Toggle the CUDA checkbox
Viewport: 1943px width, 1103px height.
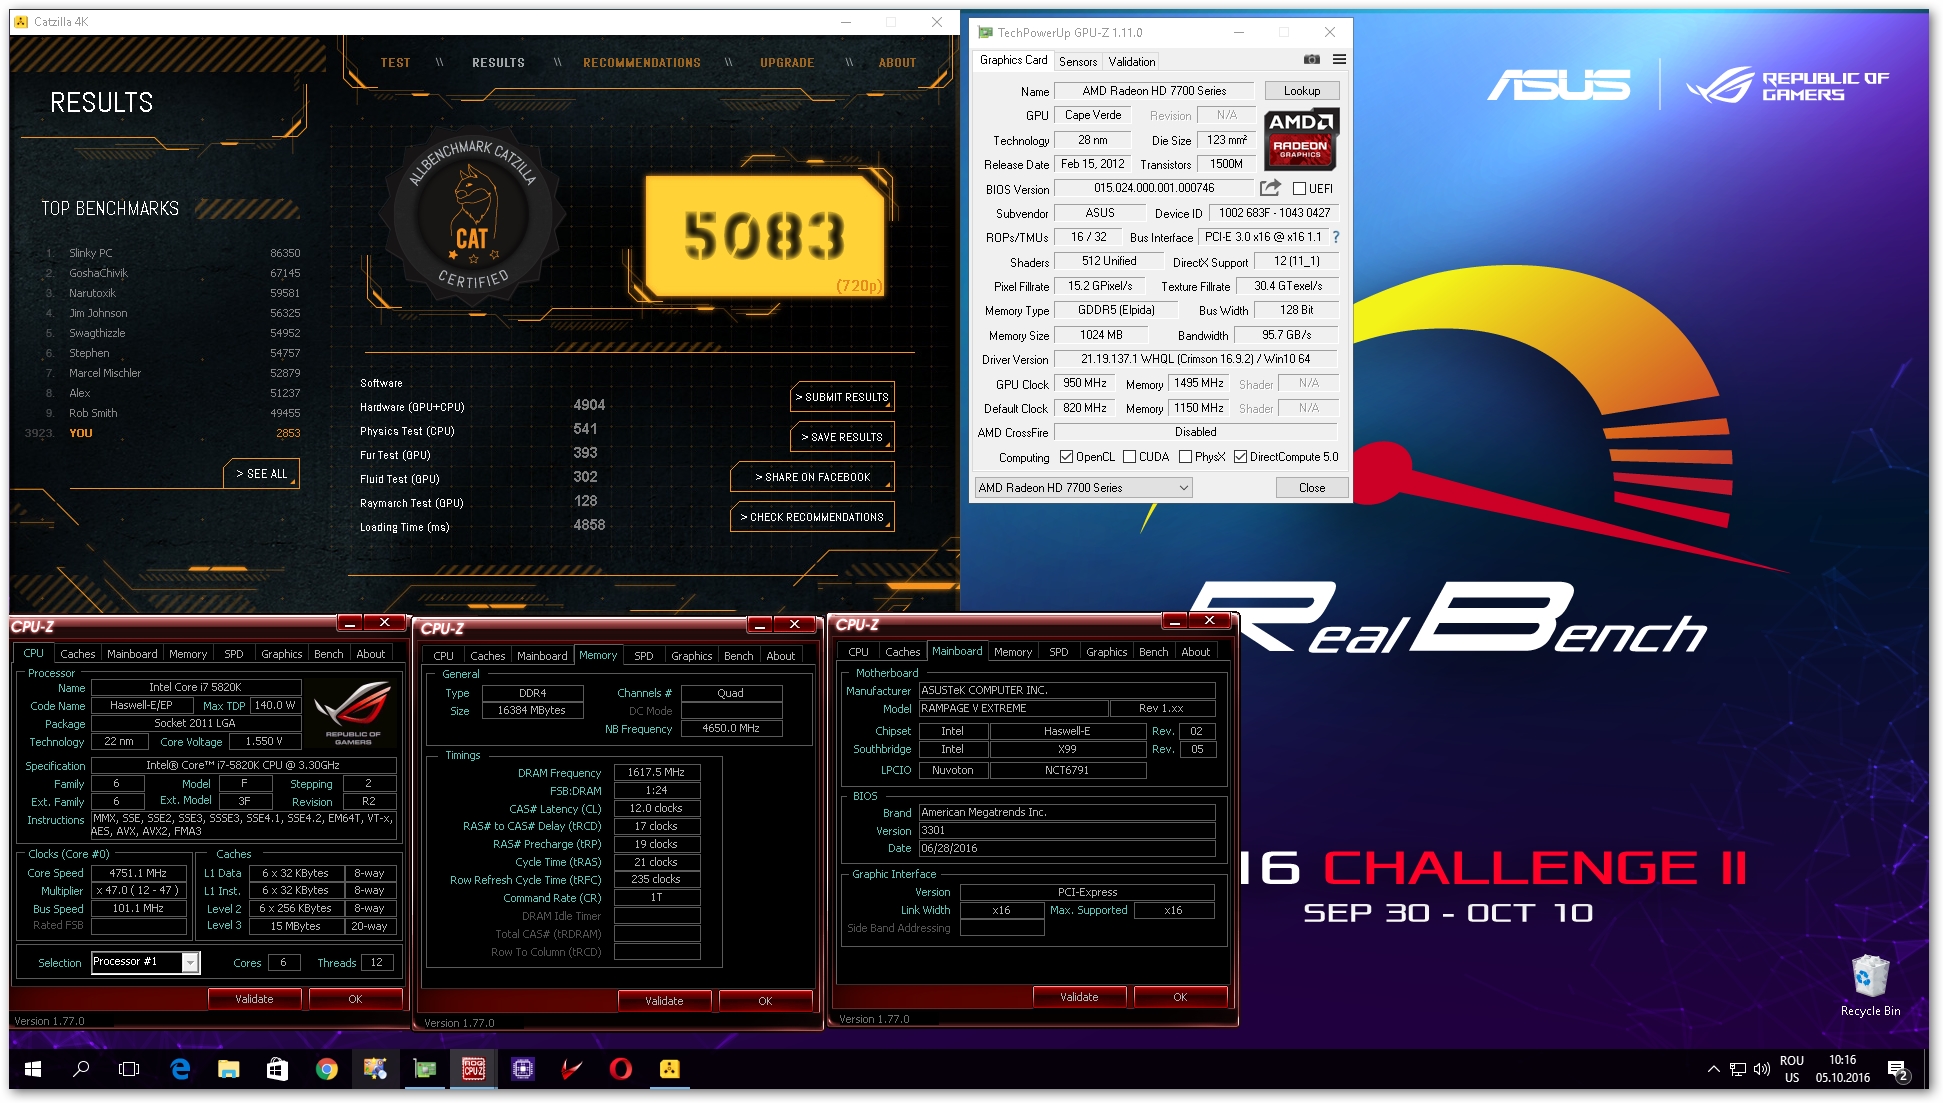tap(1129, 457)
